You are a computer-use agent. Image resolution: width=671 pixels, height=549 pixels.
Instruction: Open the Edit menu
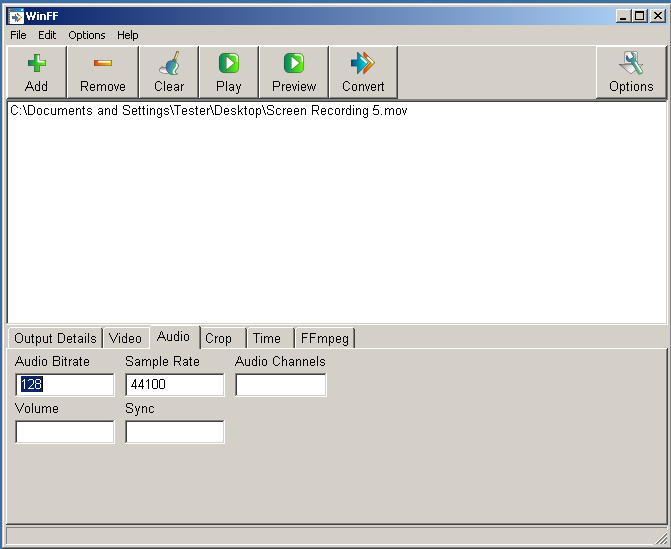tap(47, 35)
